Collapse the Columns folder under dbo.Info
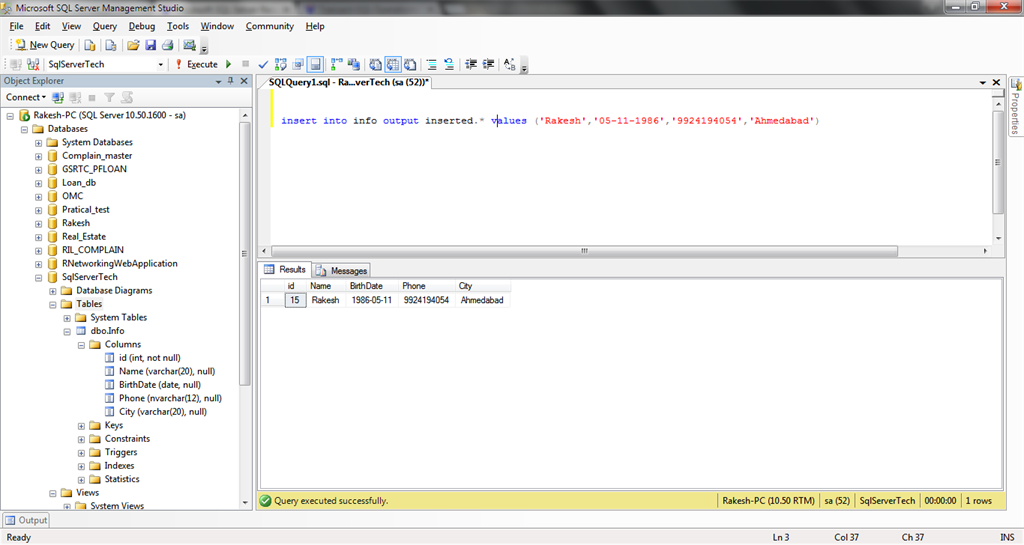This screenshot has width=1024, height=545. pyautogui.click(x=81, y=344)
